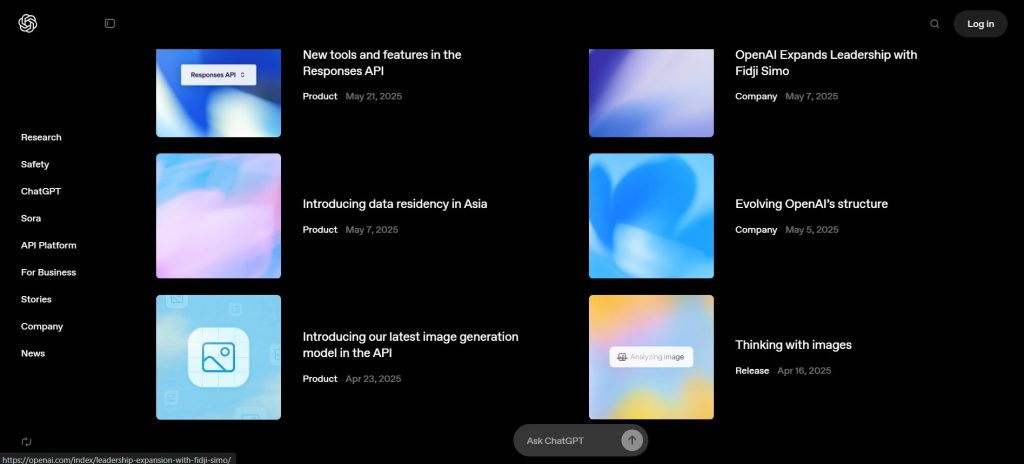Open 'OpenAI Expands Leadership with Fidji Simo' article
Viewport: 1024px width, 464px height.
(x=826, y=63)
